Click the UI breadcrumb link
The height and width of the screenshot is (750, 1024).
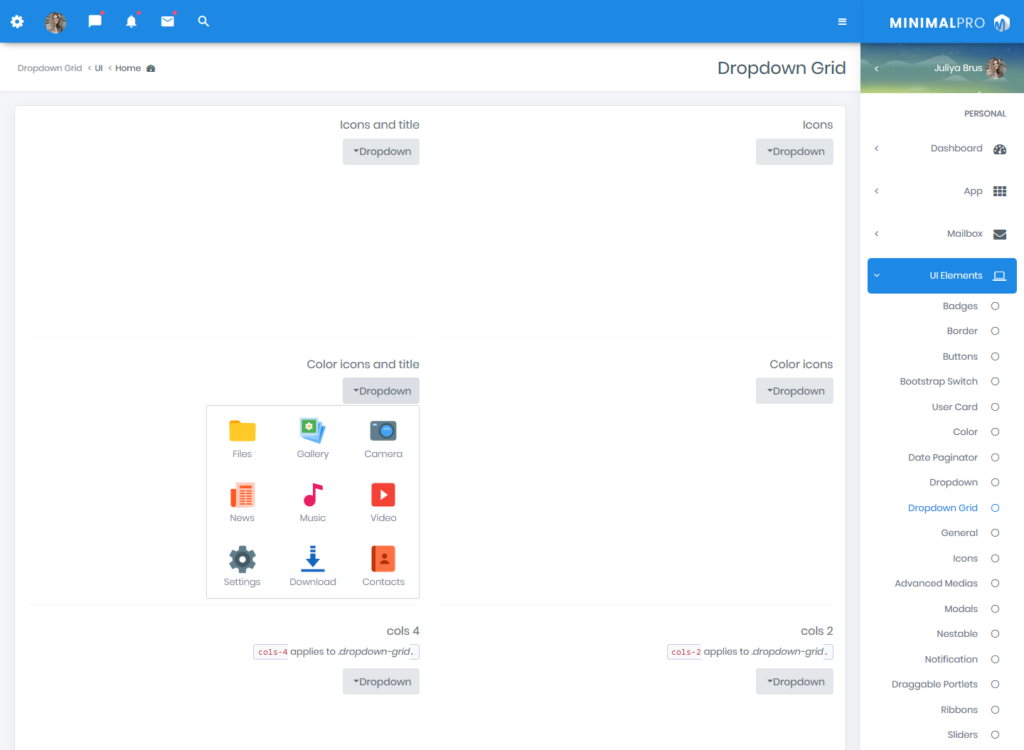pos(97,68)
